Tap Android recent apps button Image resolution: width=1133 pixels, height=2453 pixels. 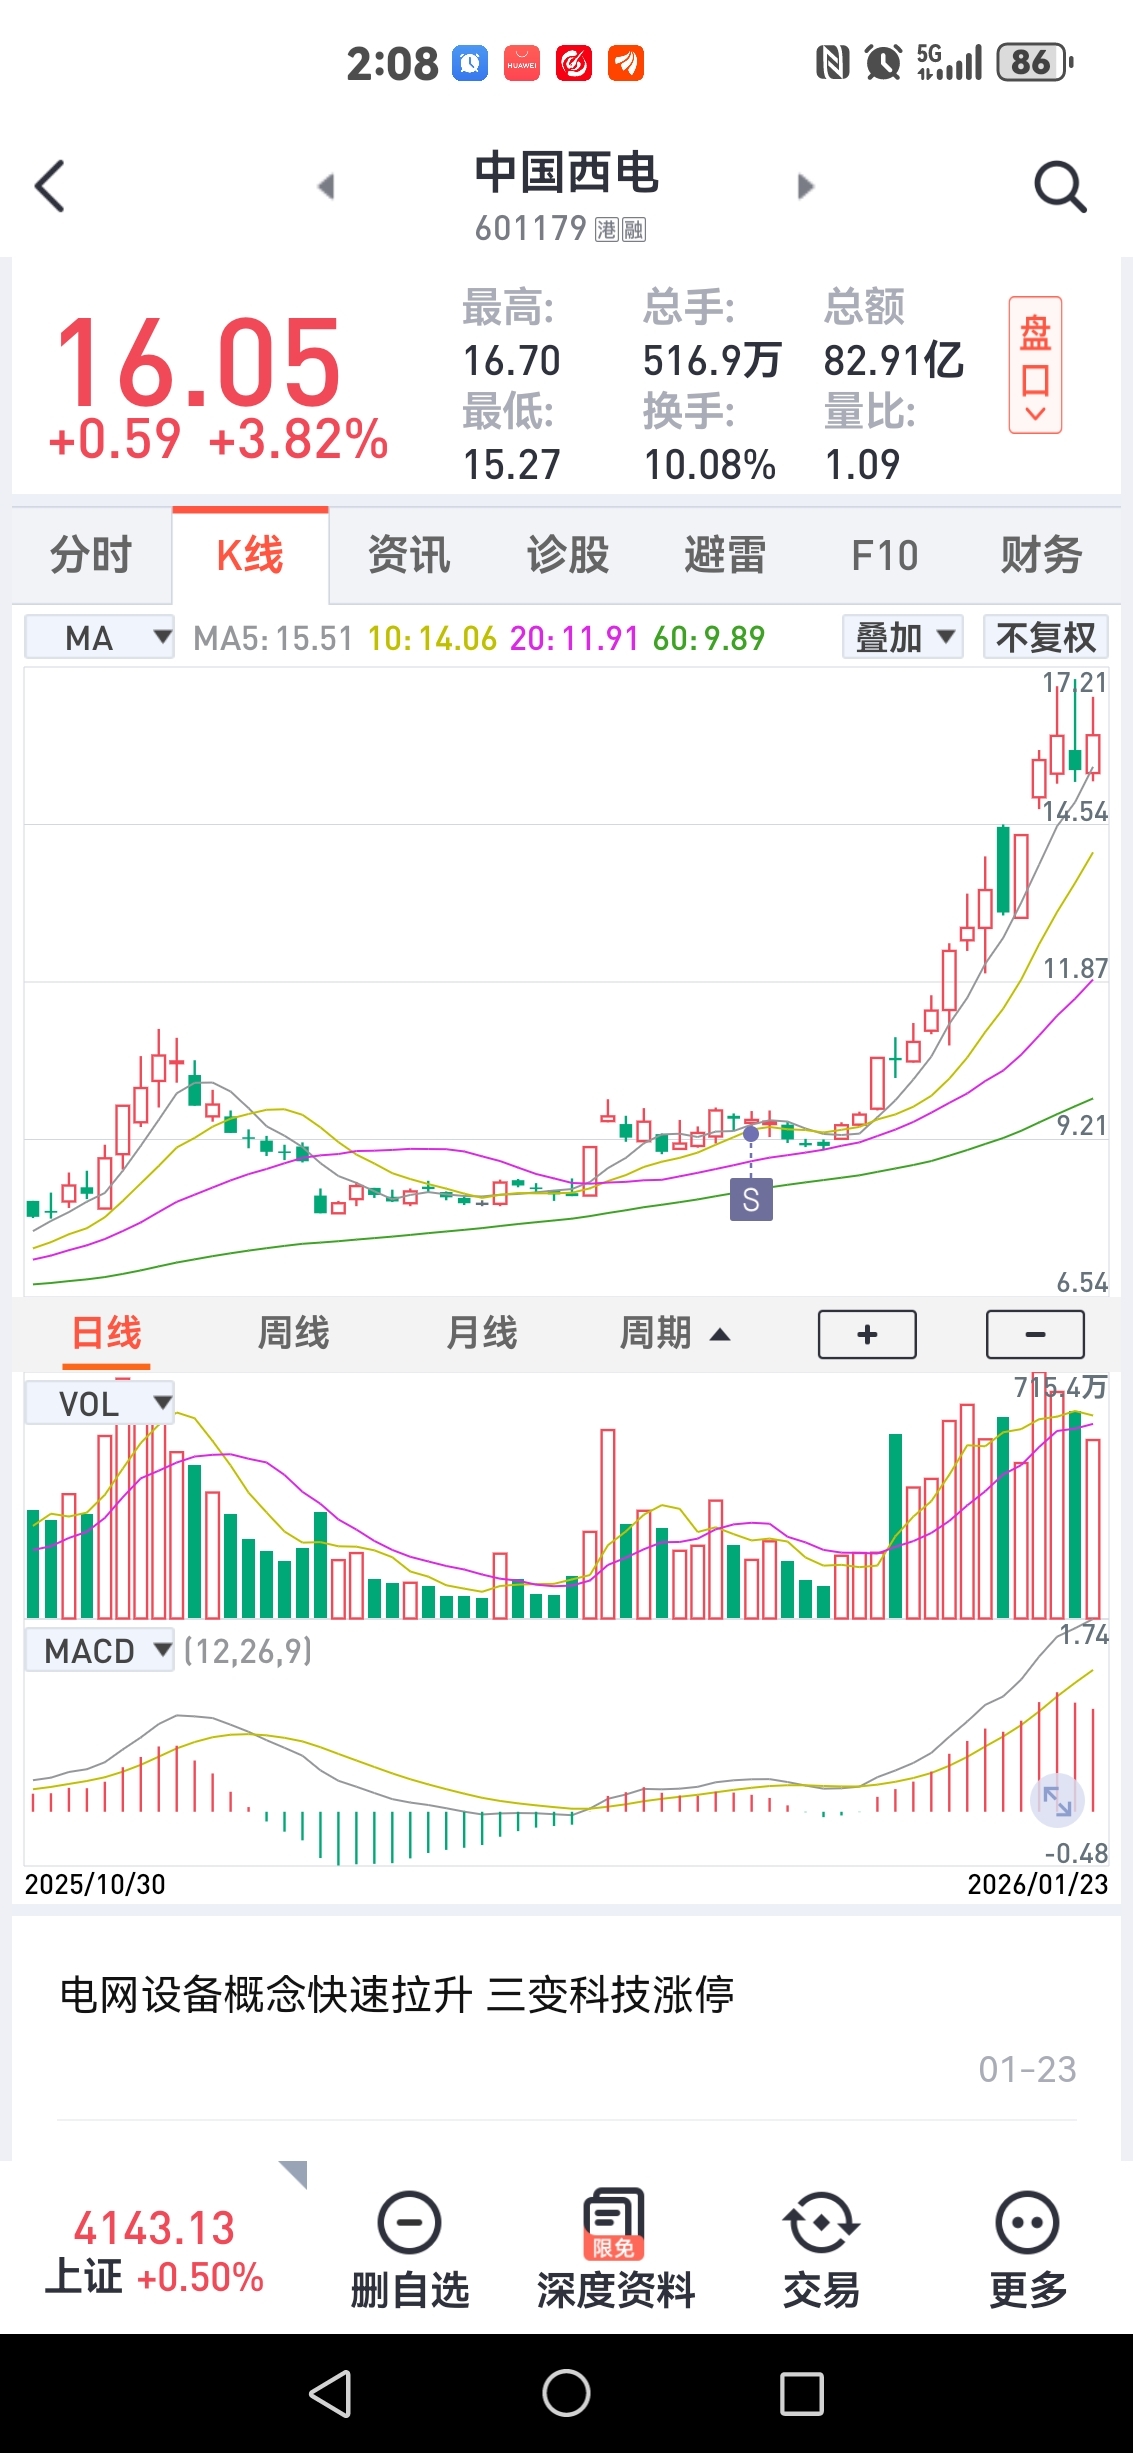(802, 2394)
